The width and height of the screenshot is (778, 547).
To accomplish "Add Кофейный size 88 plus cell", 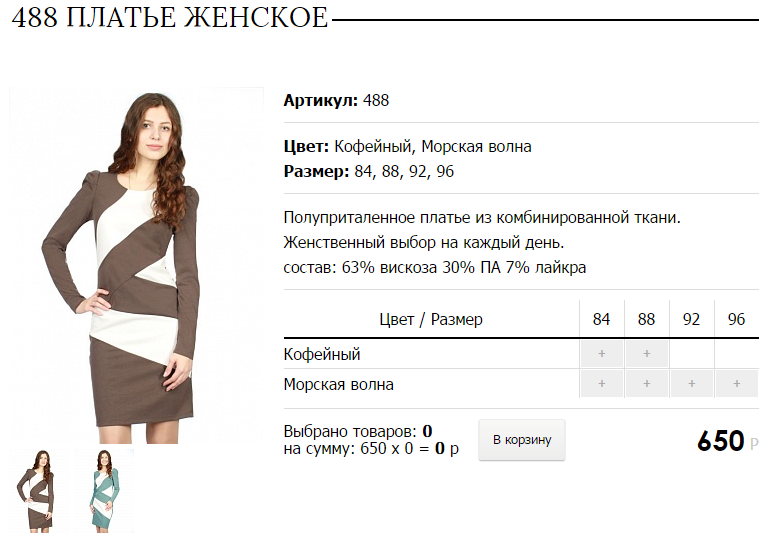I will point(647,354).
